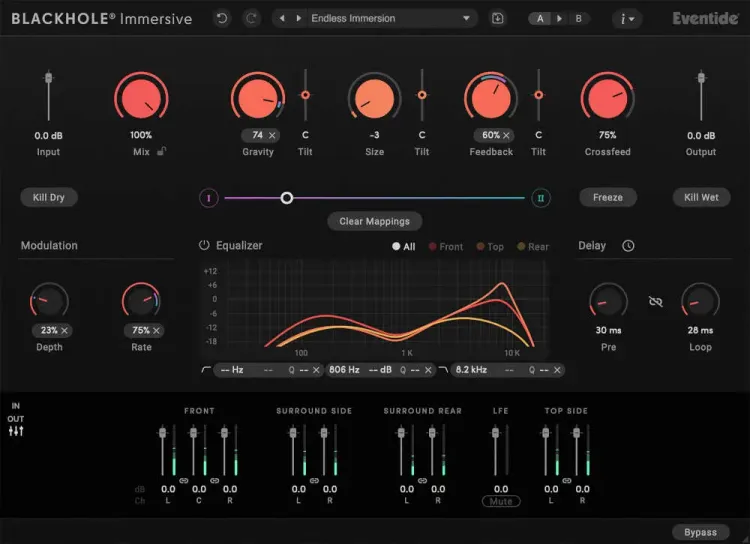The width and height of the screenshot is (750, 544).
Task: Click the Feedback knob
Action: pyautogui.click(x=491, y=98)
